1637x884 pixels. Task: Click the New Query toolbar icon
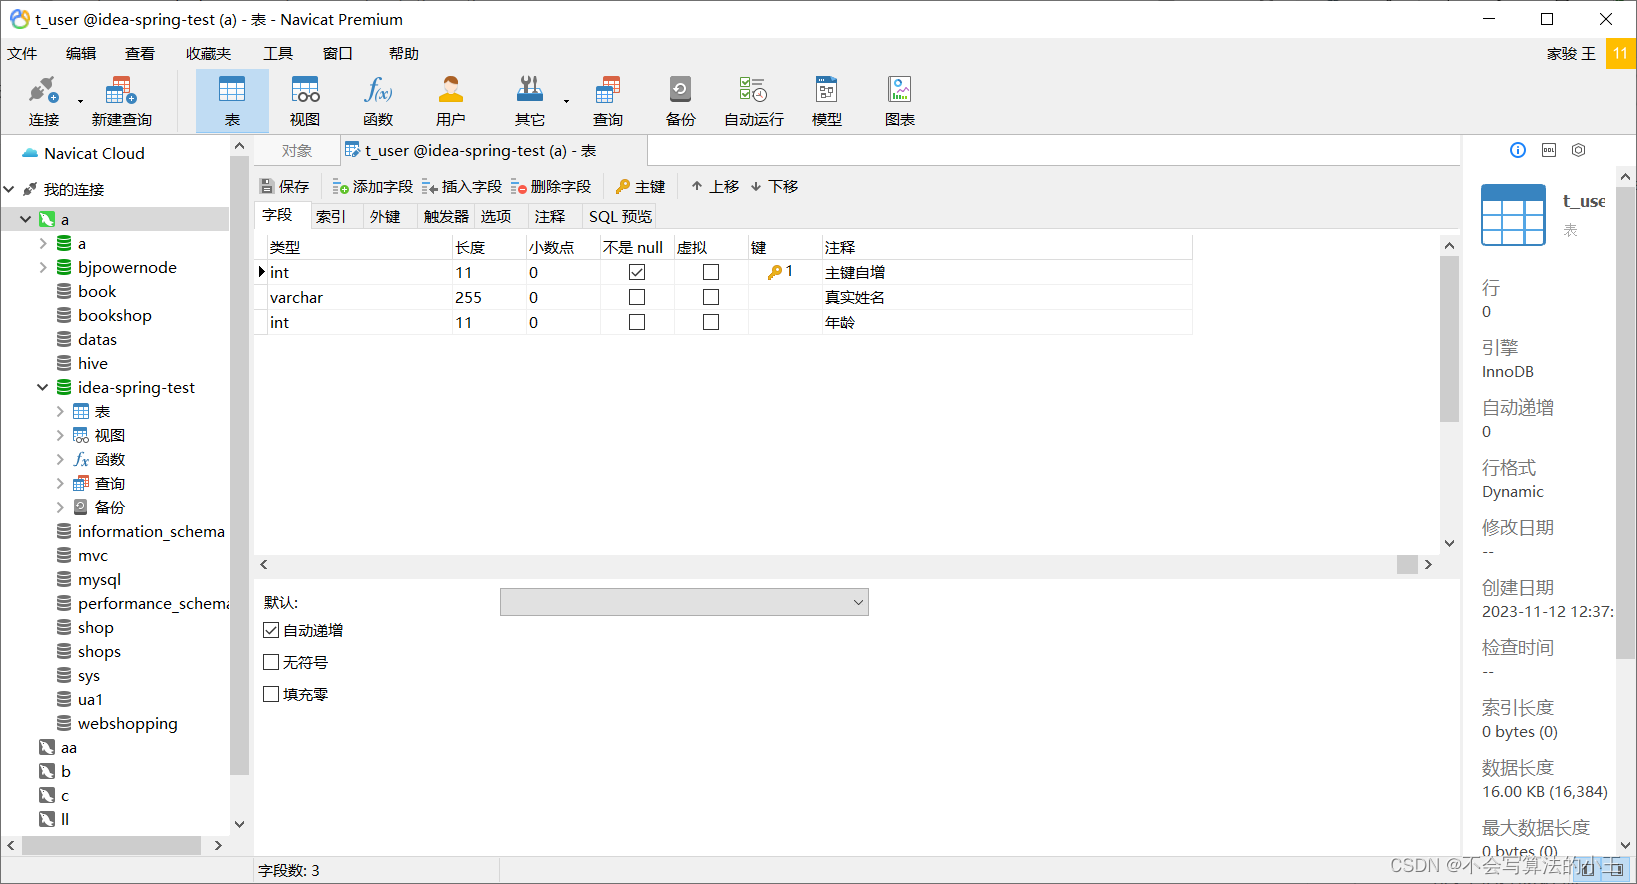[x=121, y=101]
